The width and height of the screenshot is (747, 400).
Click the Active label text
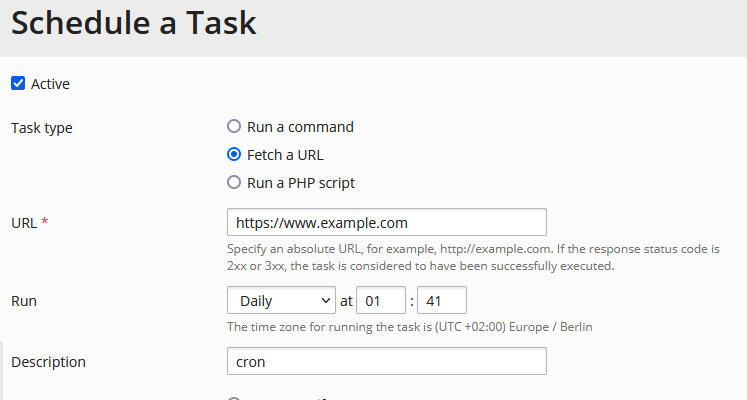point(50,84)
